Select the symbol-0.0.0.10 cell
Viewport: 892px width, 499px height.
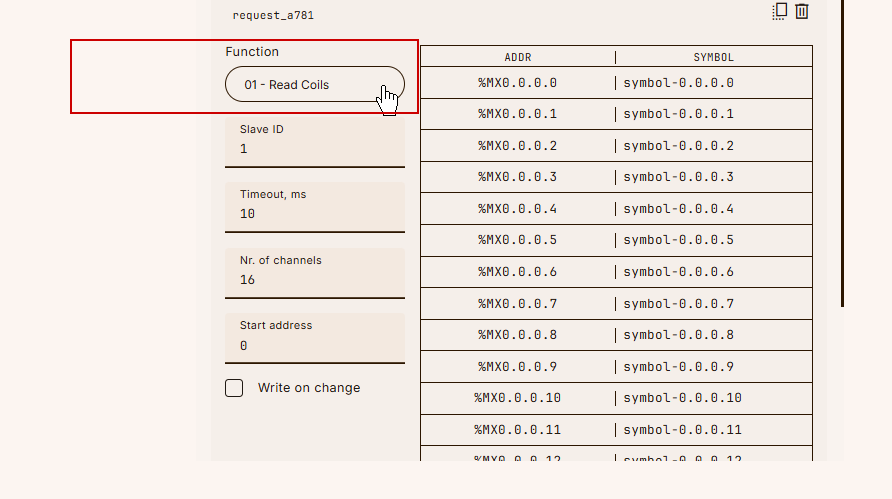[714, 398]
